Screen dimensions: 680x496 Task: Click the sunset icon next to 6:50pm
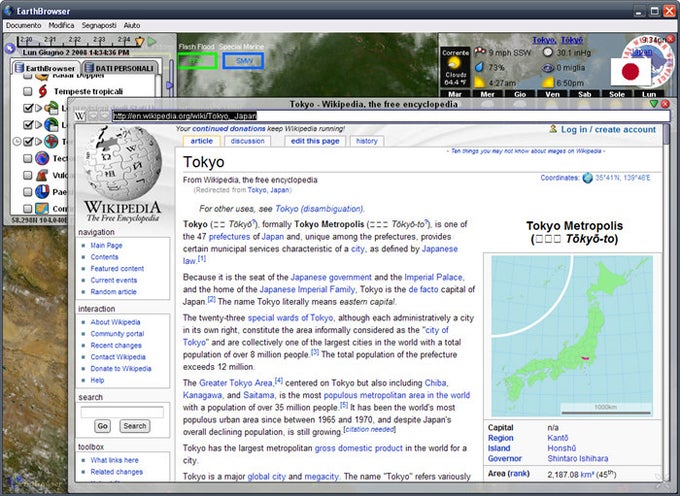(548, 82)
